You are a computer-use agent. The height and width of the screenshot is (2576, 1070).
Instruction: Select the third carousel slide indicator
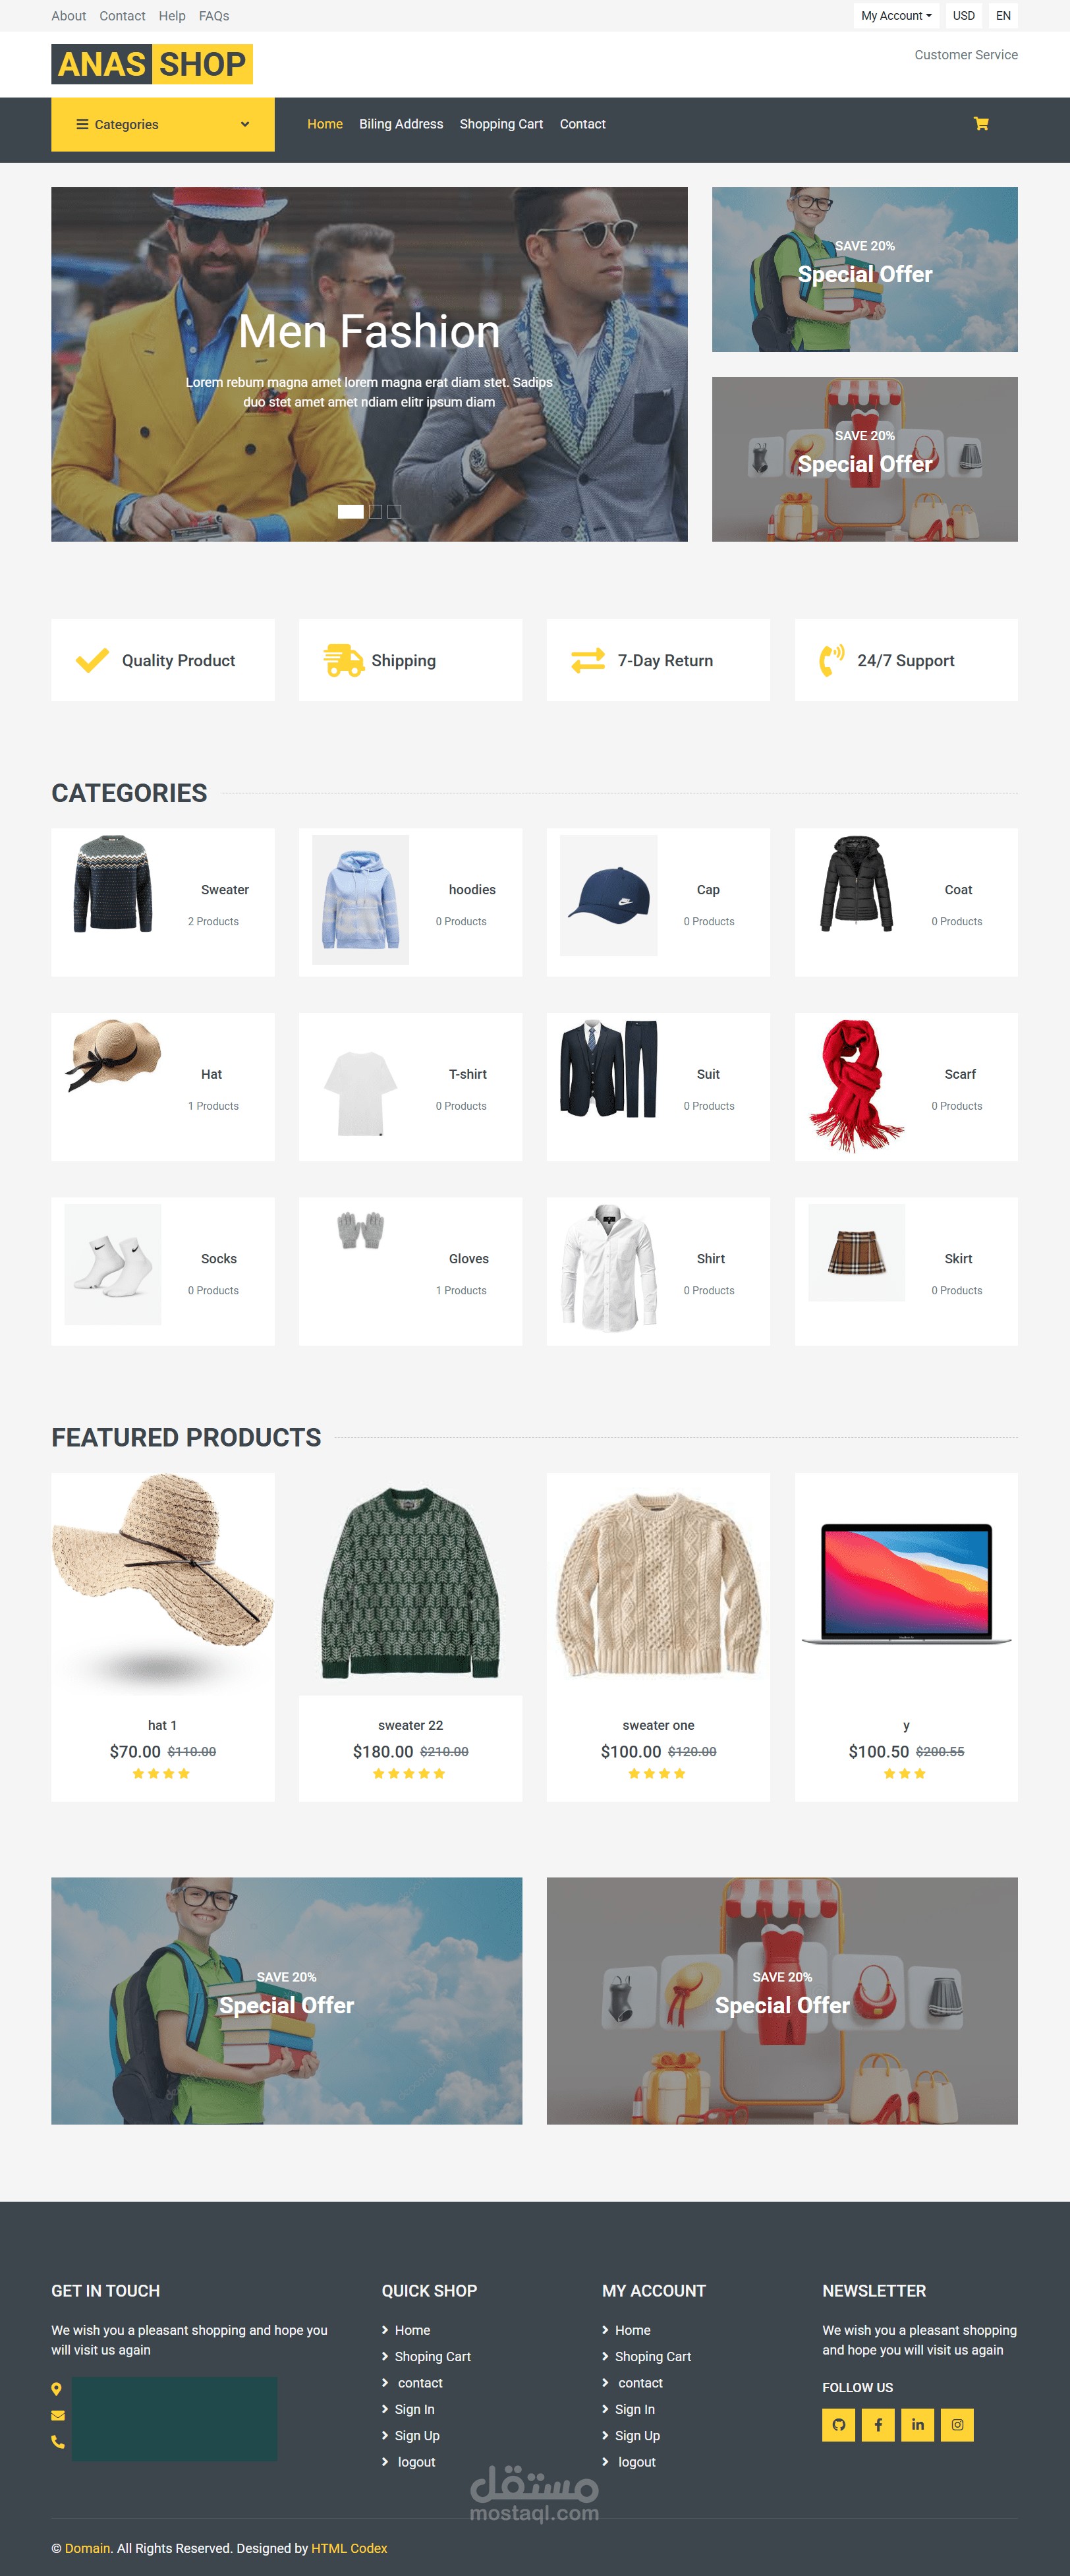pos(395,511)
